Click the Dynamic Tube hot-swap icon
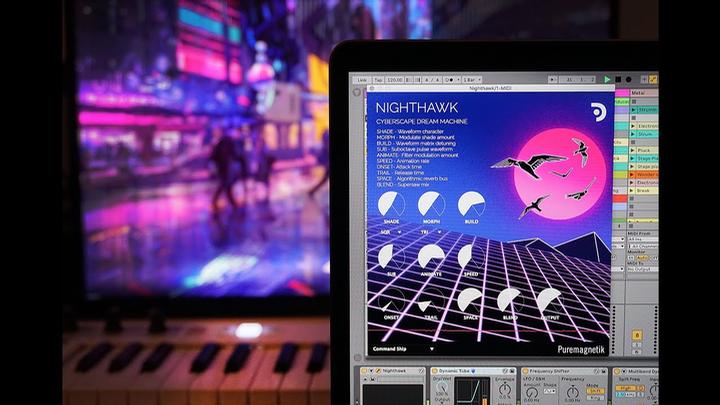Screen dimensions: 720x405 pyautogui.click(x=505, y=371)
